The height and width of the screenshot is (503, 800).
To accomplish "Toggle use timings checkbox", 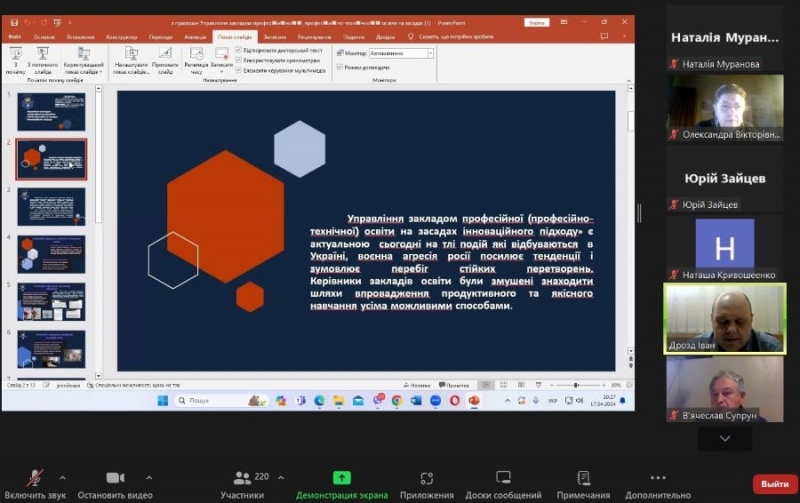I will click(x=238, y=60).
